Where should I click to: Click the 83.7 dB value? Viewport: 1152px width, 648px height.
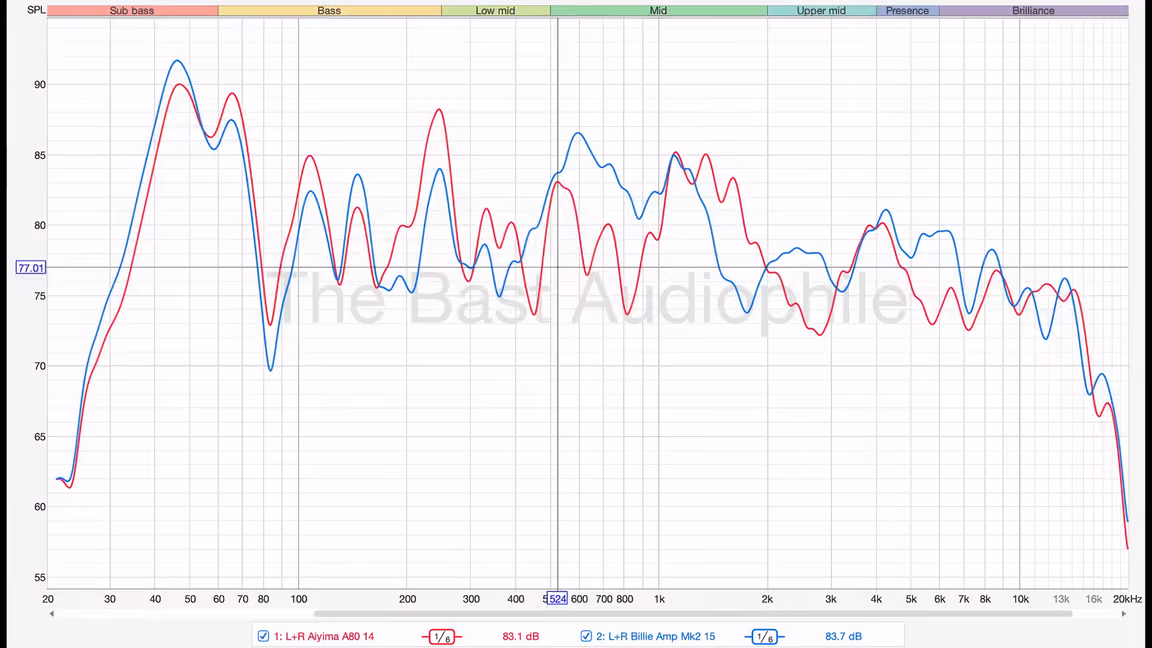click(x=843, y=636)
